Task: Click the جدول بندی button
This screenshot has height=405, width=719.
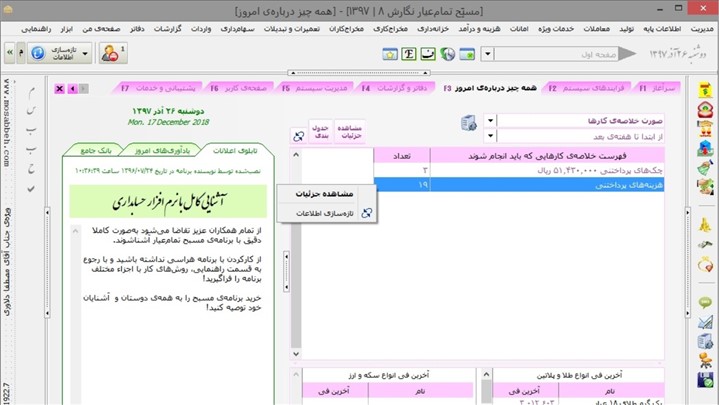Action: 320,132
